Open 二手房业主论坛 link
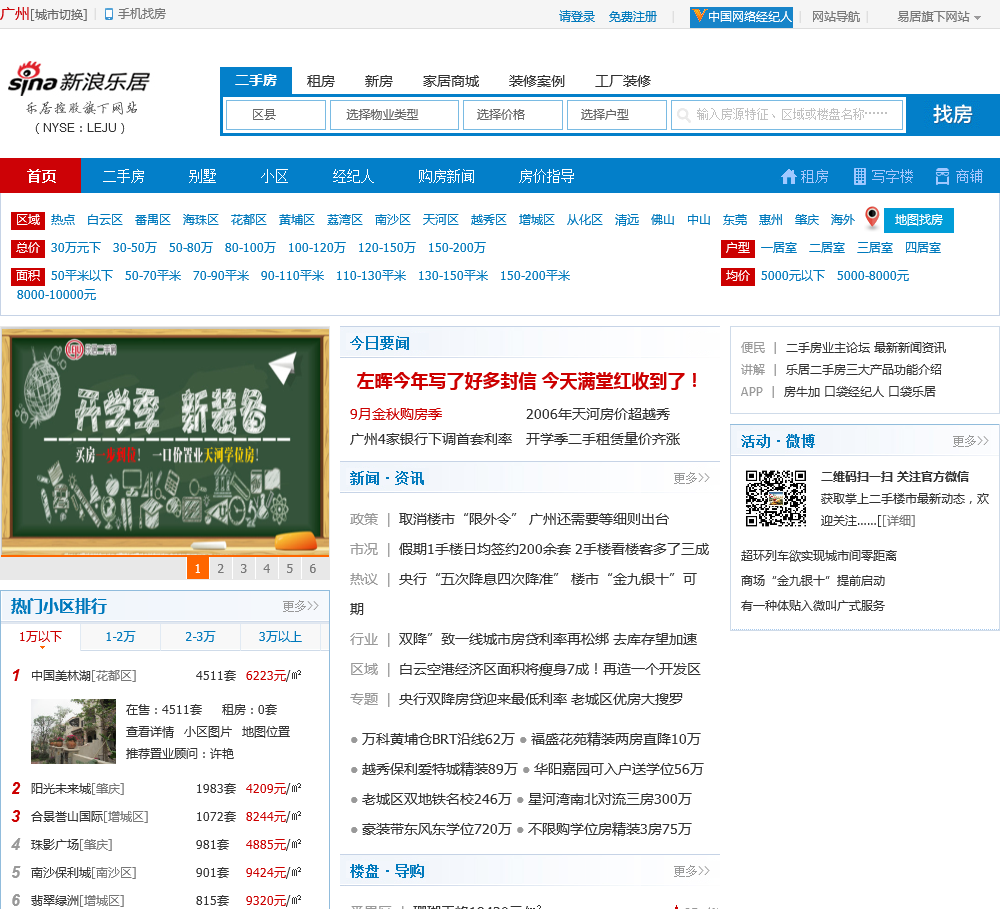 click(827, 348)
